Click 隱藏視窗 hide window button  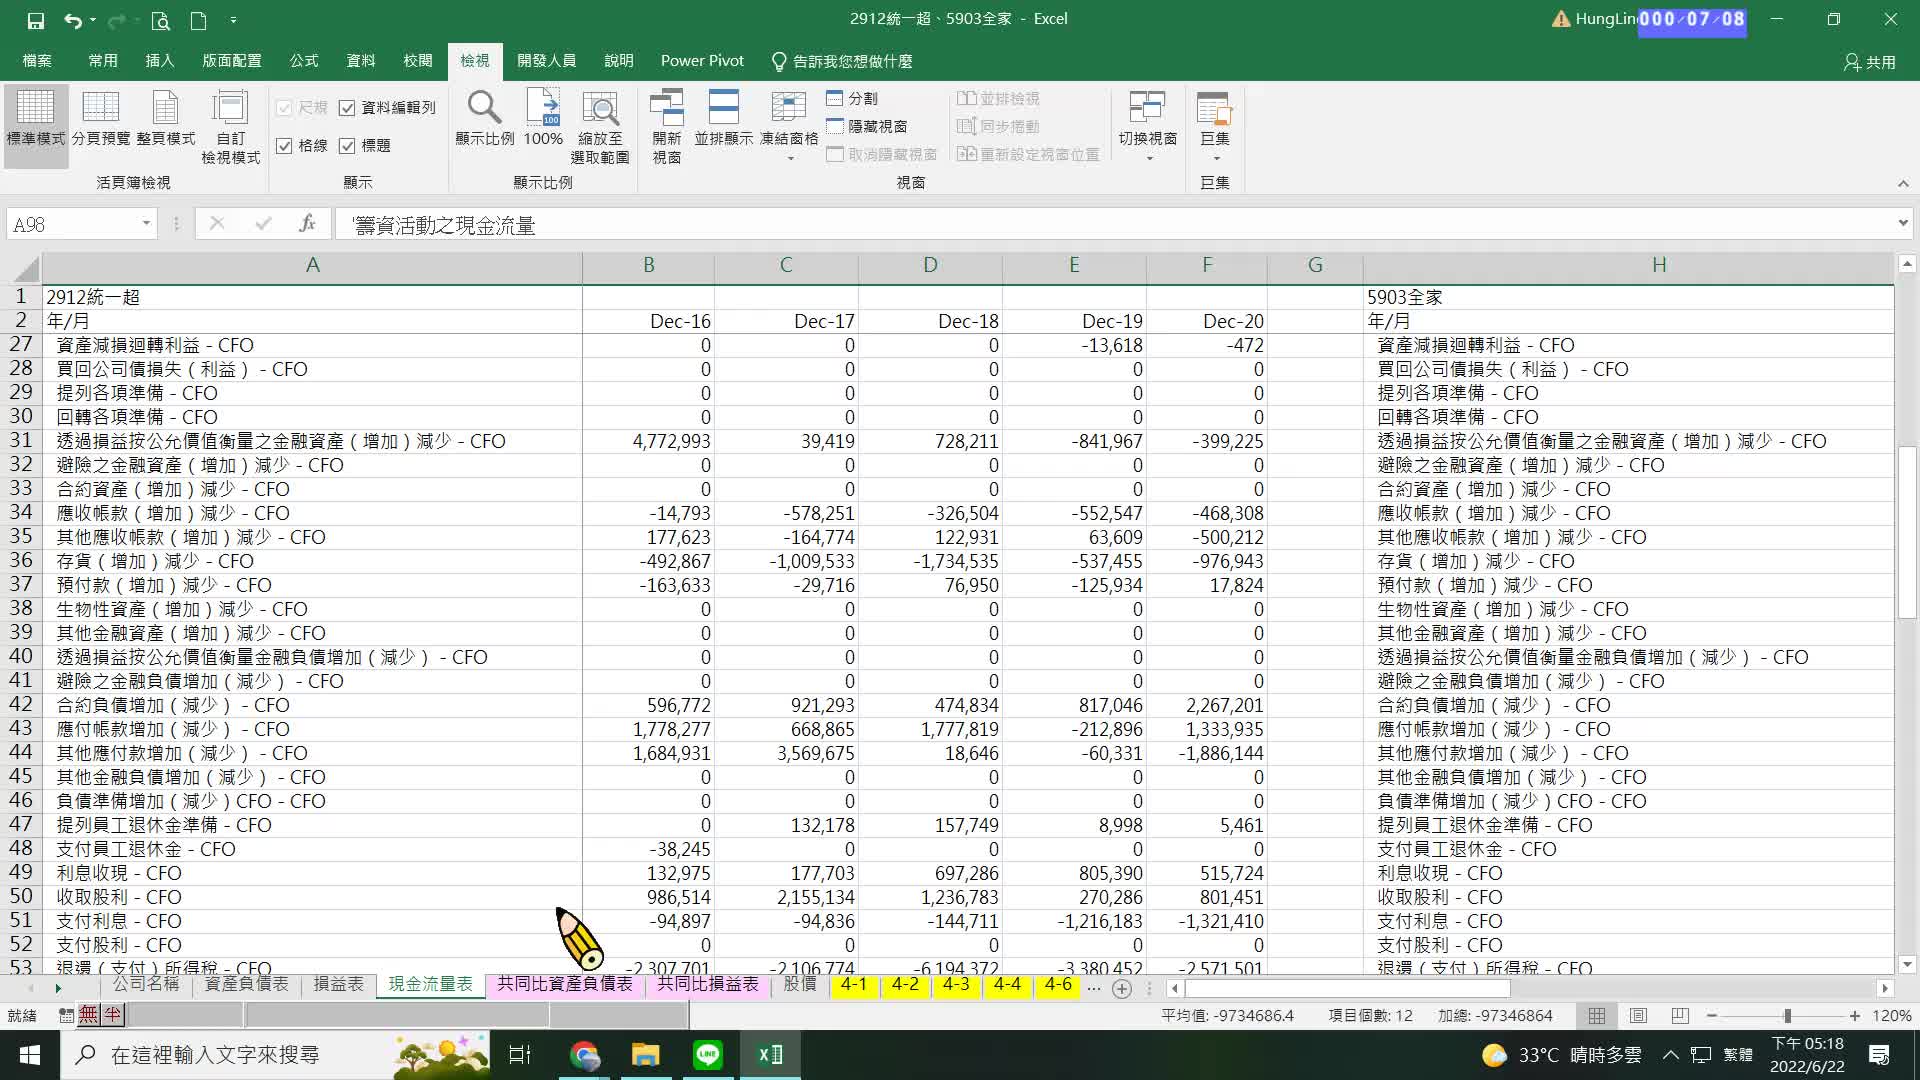(867, 126)
